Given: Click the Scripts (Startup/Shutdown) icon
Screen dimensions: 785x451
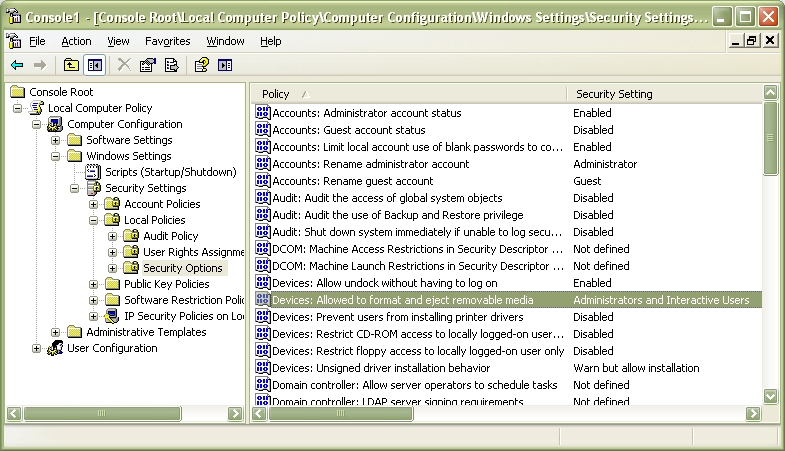Looking at the screenshot, I should point(93,172).
